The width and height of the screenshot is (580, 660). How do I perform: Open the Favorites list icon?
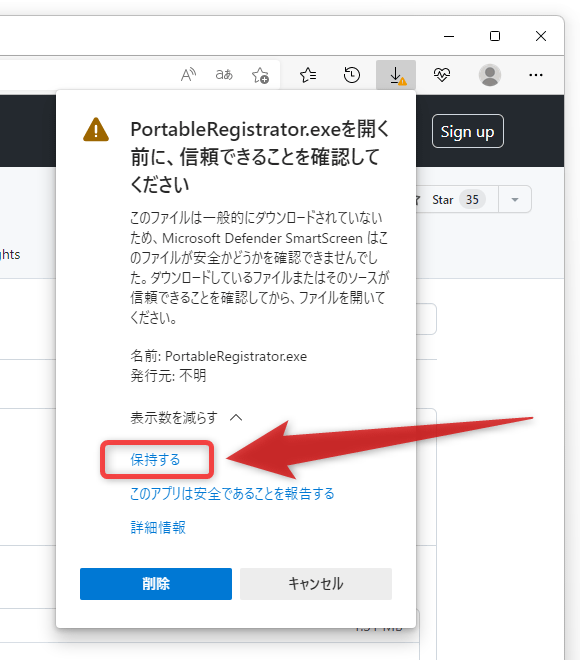(x=308, y=75)
